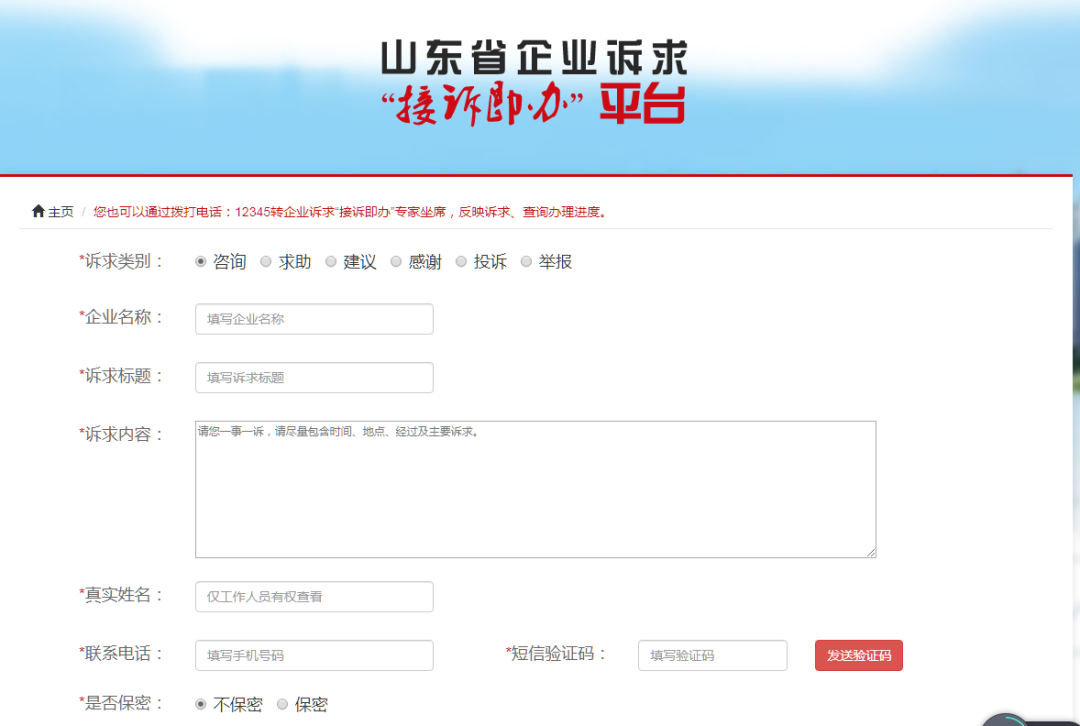This screenshot has width=1080, height=726.
Task: Grab the text area resize handle
Action: tap(871, 552)
